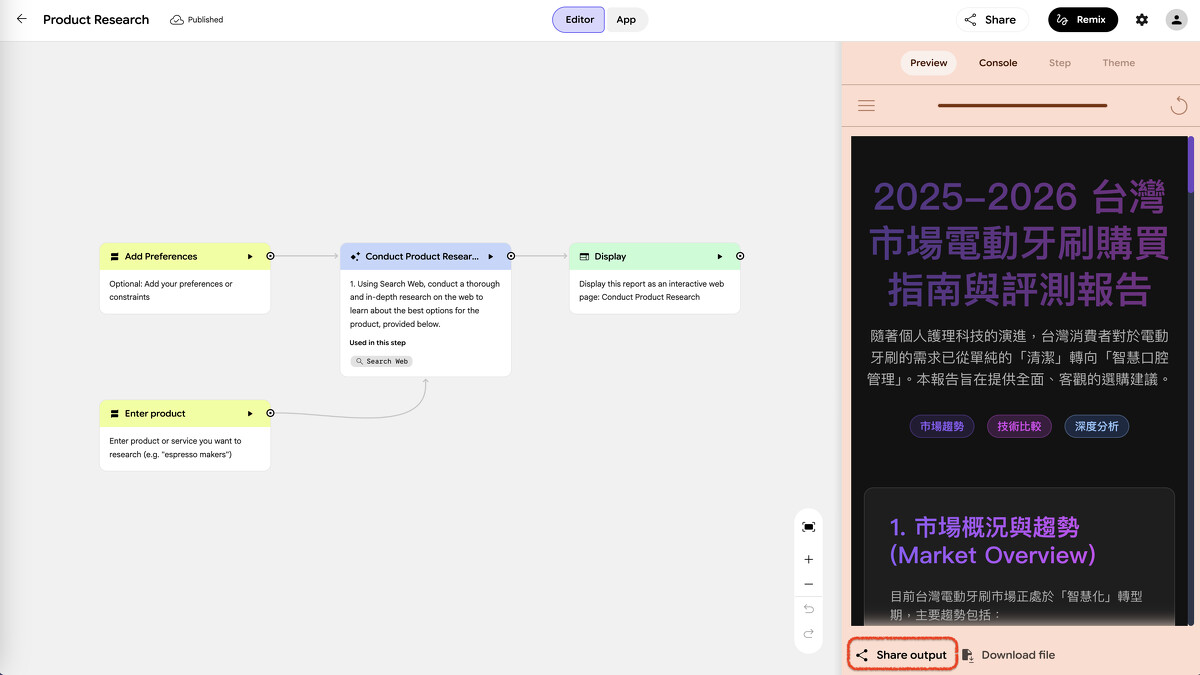The height and width of the screenshot is (675, 1200).
Task: Zoom out on the canvas with minus
Action: point(809,584)
